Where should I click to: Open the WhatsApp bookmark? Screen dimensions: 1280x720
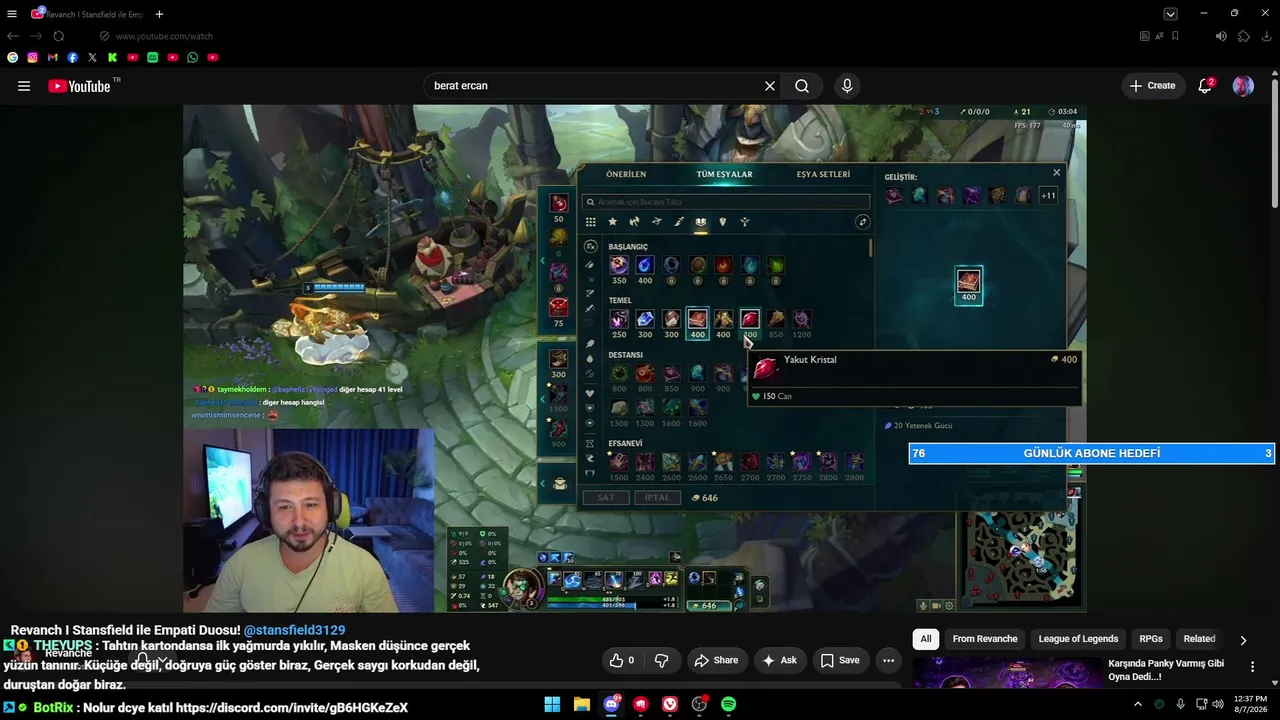coord(192,58)
